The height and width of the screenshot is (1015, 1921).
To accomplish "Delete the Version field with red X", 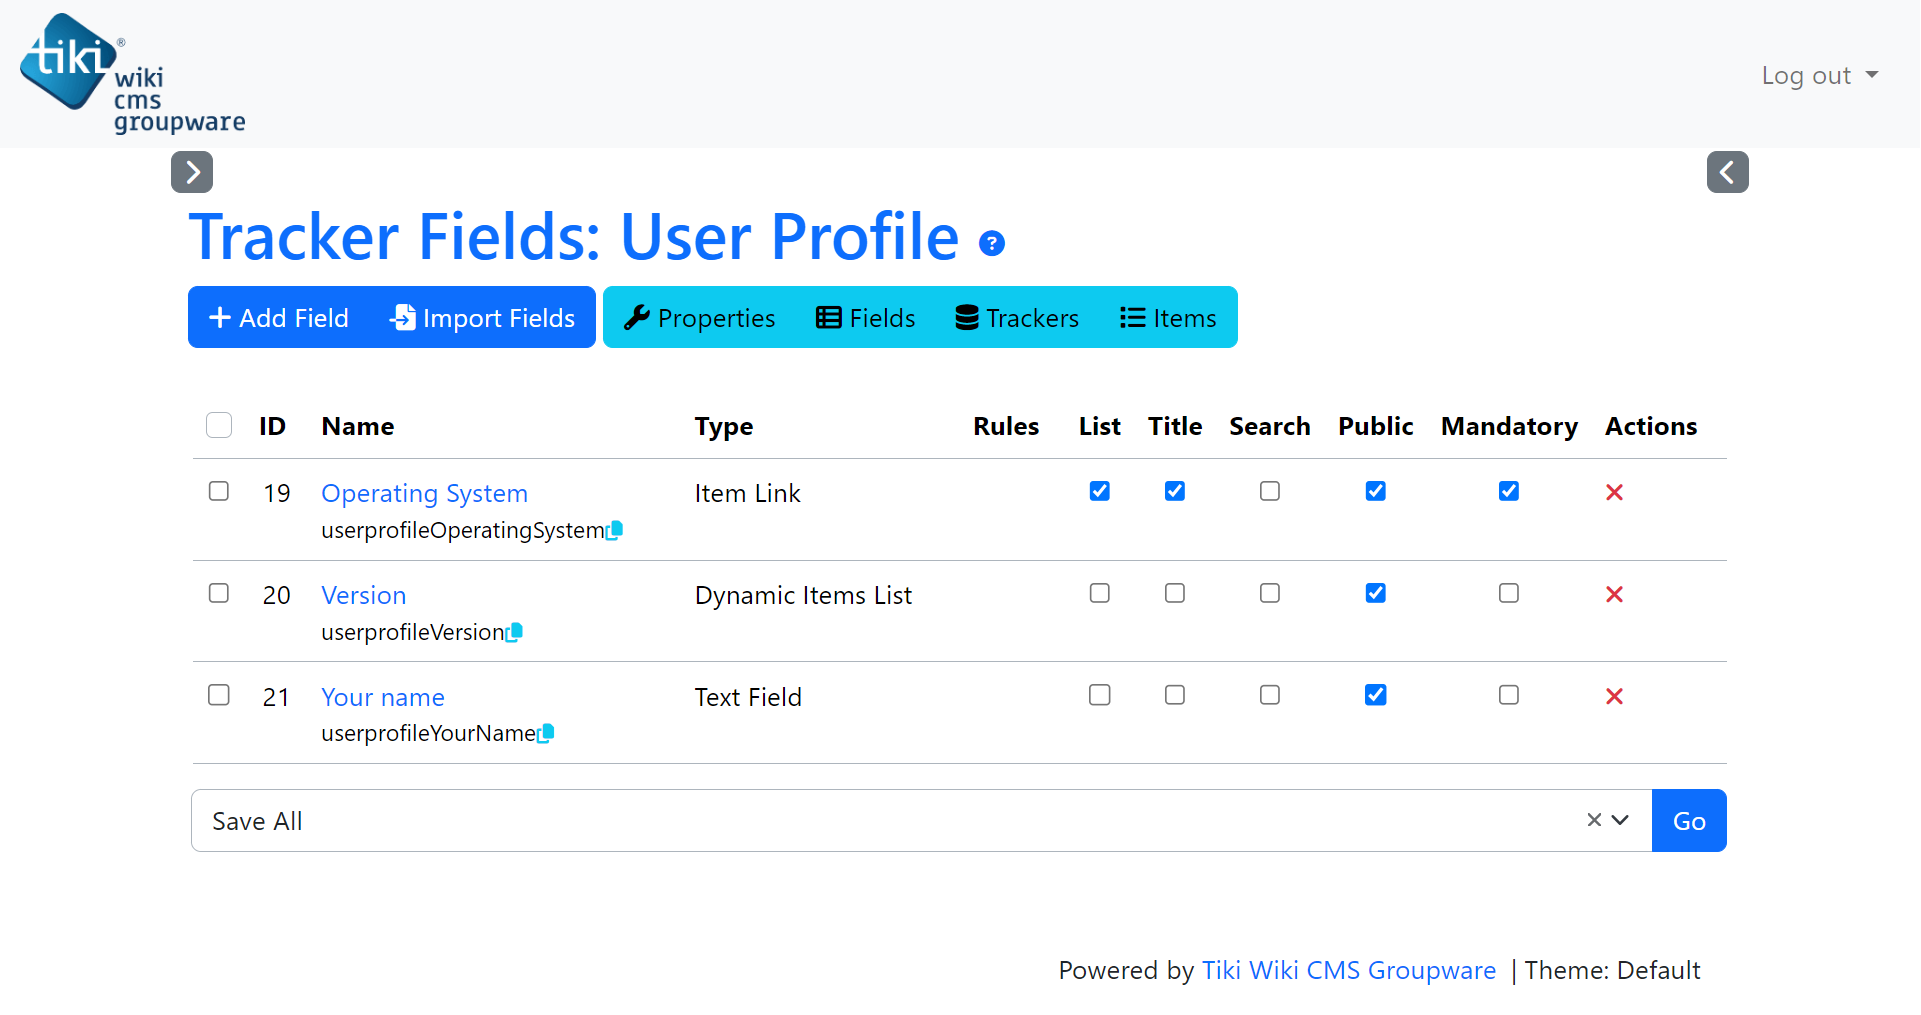I will tap(1614, 594).
